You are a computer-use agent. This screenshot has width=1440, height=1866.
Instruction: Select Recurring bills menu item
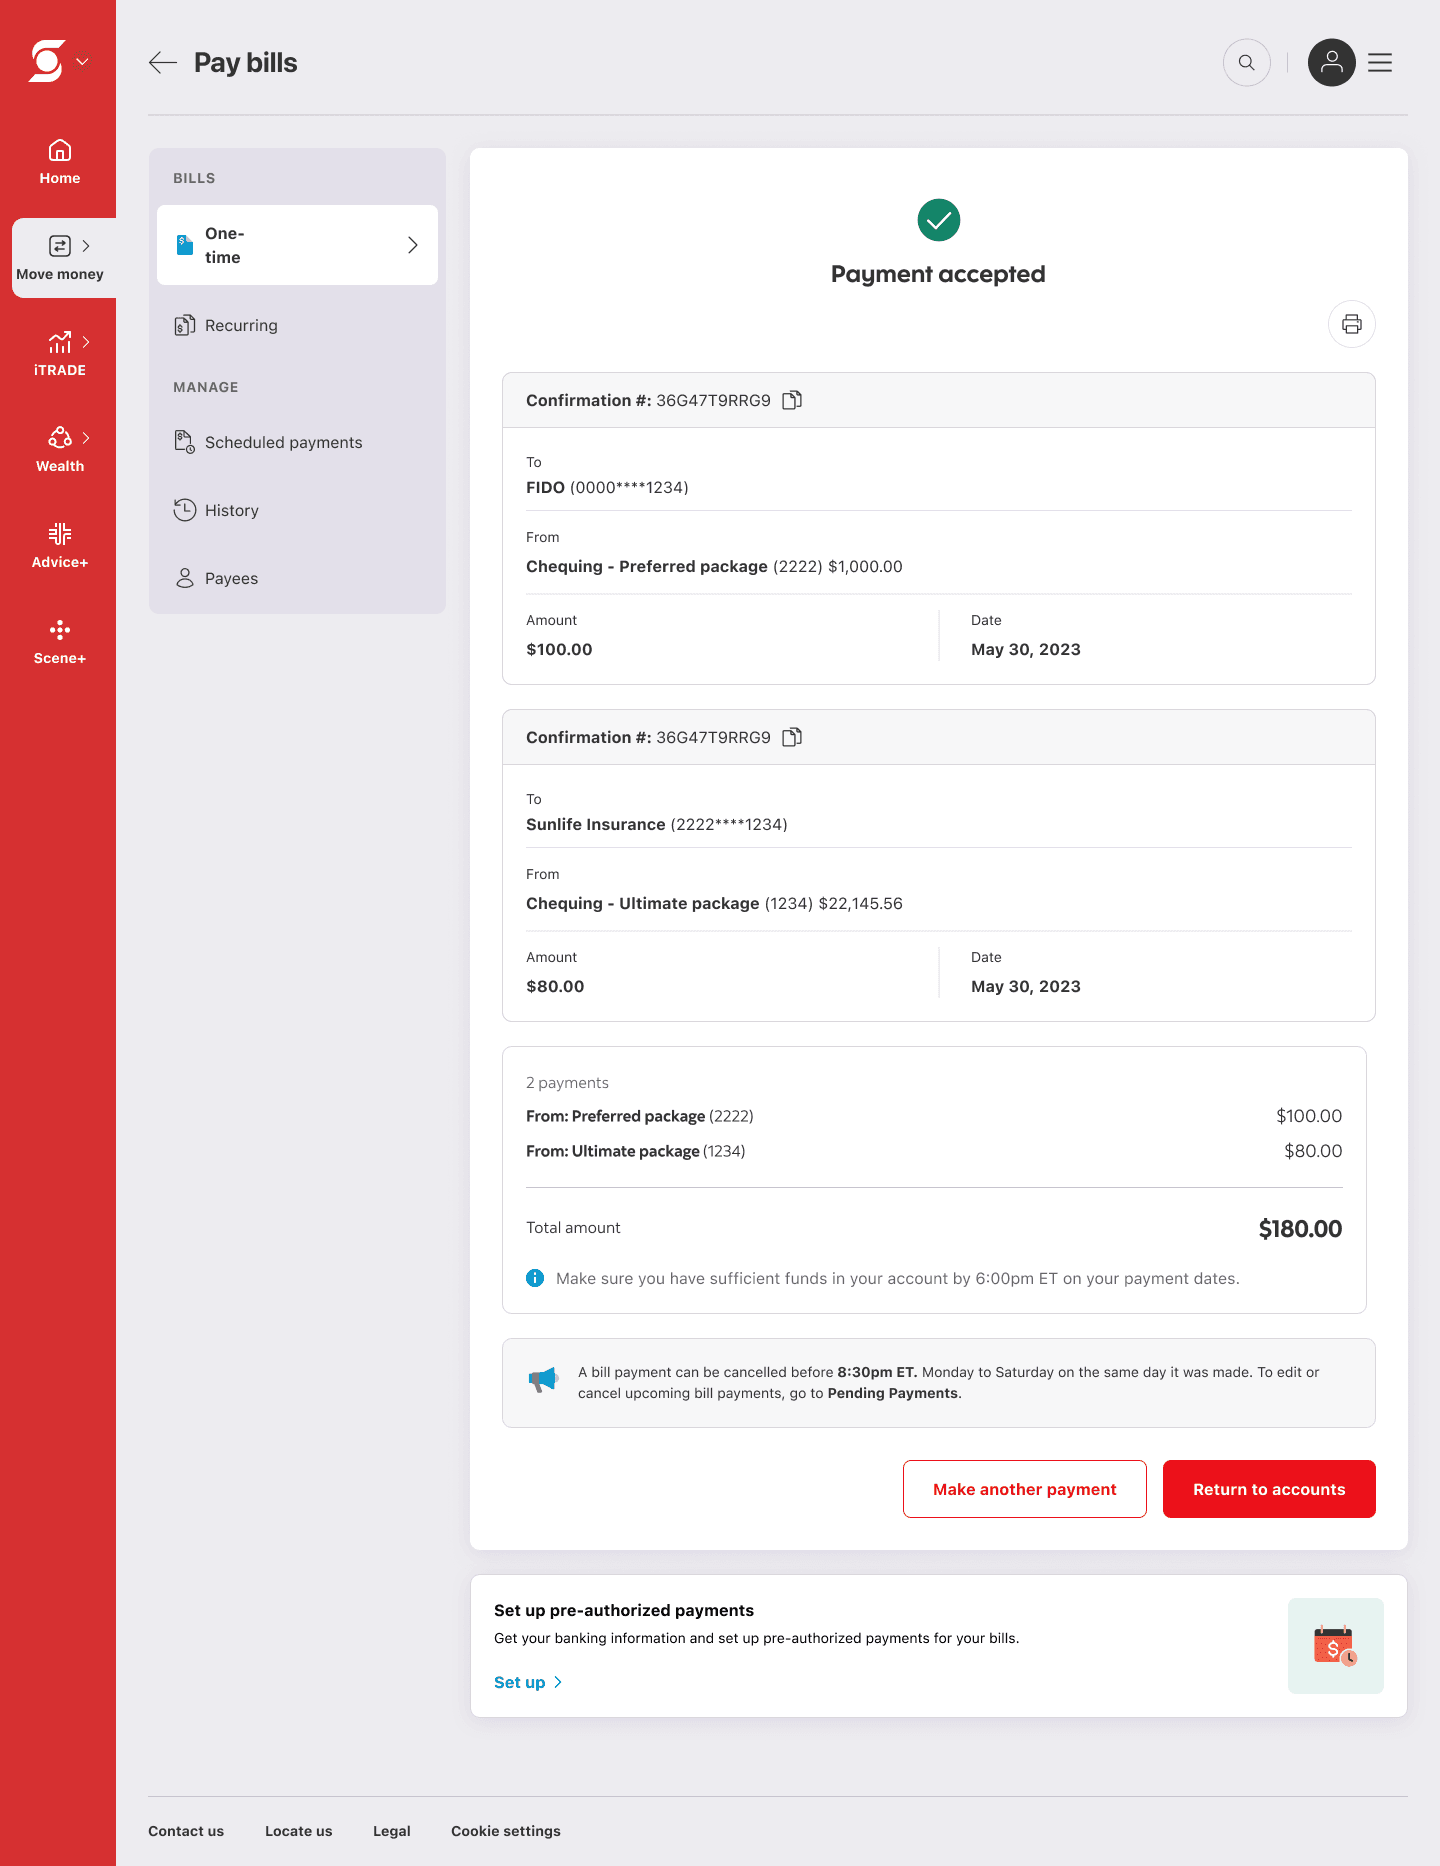pos(297,325)
